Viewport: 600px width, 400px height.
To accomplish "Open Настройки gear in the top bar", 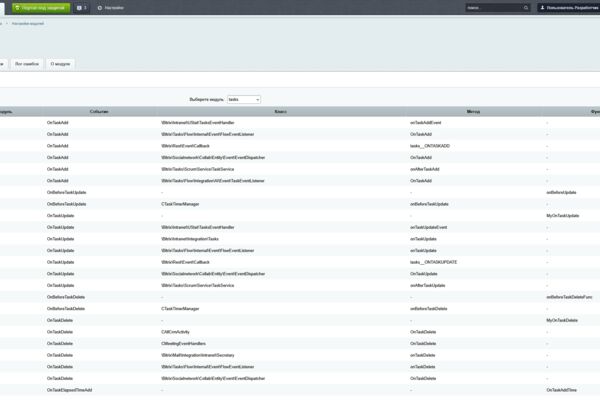I will tap(111, 8).
